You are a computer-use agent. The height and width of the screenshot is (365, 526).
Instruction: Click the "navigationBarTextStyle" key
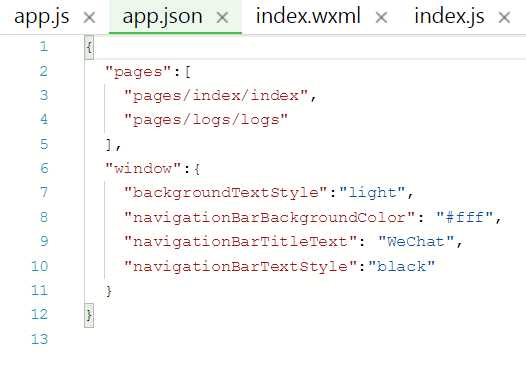tap(240, 266)
